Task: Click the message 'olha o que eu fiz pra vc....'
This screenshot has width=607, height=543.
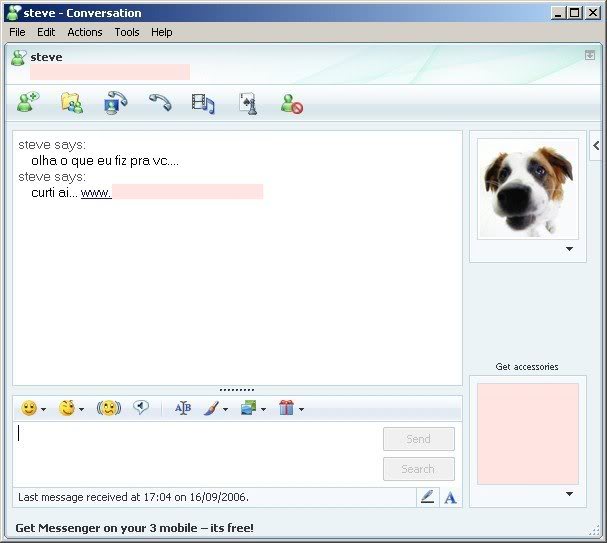Action: click(x=105, y=161)
